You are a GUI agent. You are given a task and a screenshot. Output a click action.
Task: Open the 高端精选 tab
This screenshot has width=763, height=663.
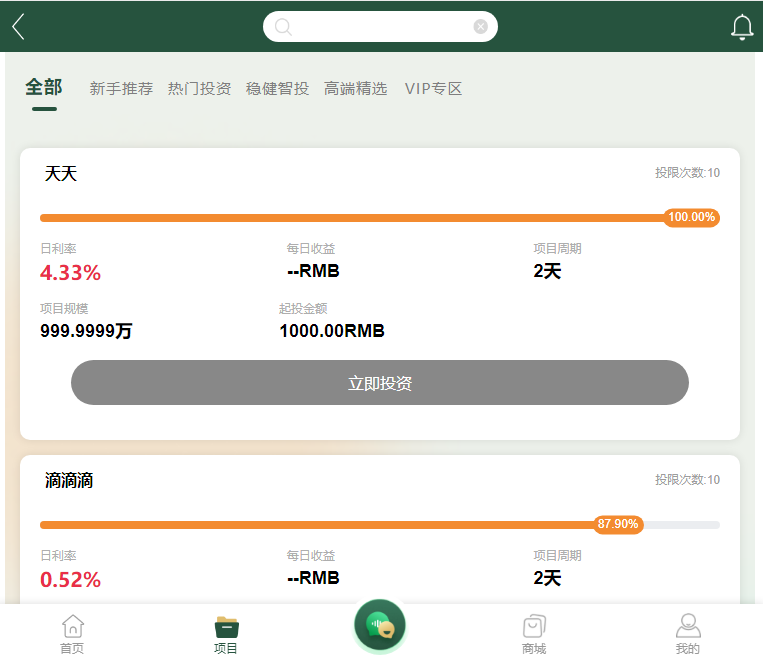point(356,89)
